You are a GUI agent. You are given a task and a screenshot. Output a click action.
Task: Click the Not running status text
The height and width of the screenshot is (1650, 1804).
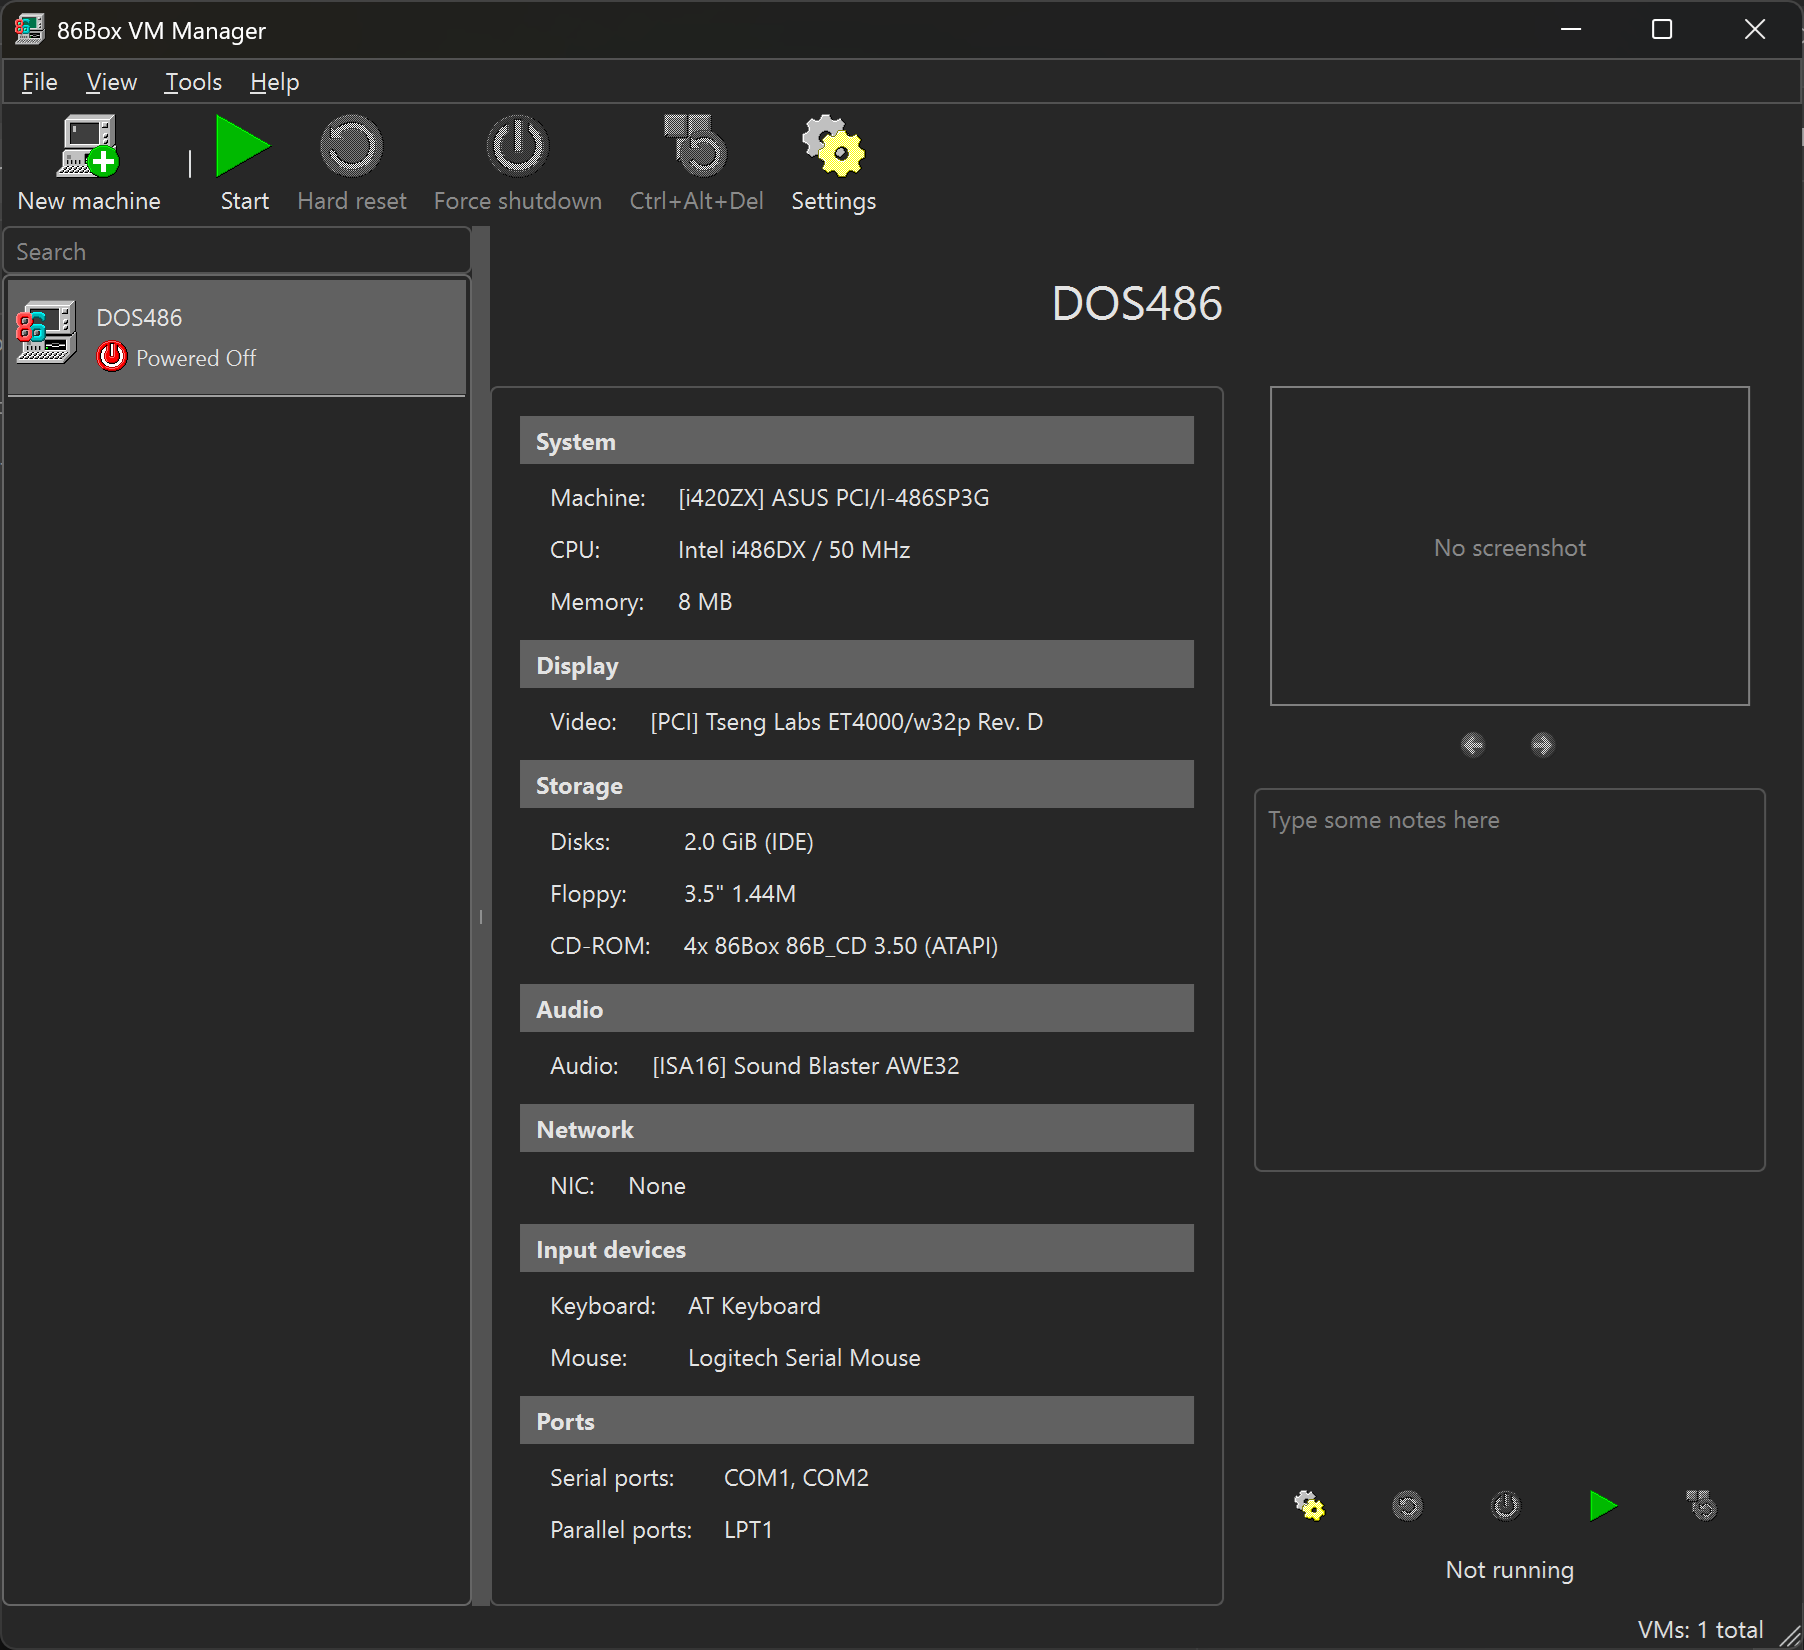[1509, 1570]
